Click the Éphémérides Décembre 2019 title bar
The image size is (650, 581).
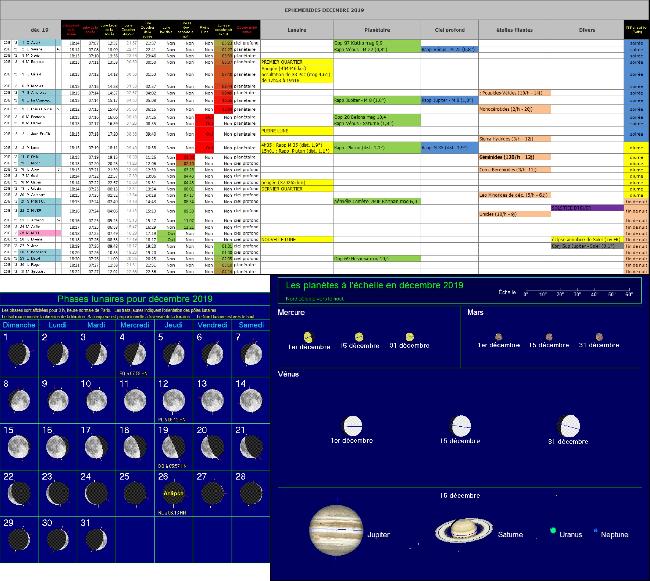[x=325, y=10]
